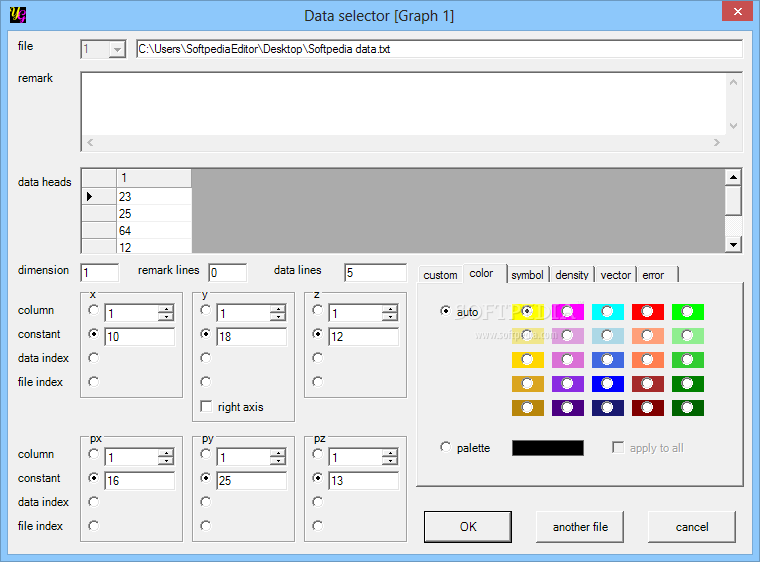This screenshot has height=562, width=760.
Task: Switch to the custom tab
Action: [x=440, y=275]
